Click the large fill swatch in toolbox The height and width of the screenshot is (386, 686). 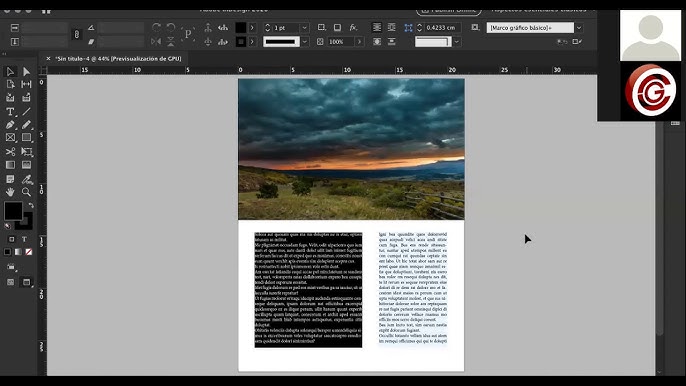[14, 211]
